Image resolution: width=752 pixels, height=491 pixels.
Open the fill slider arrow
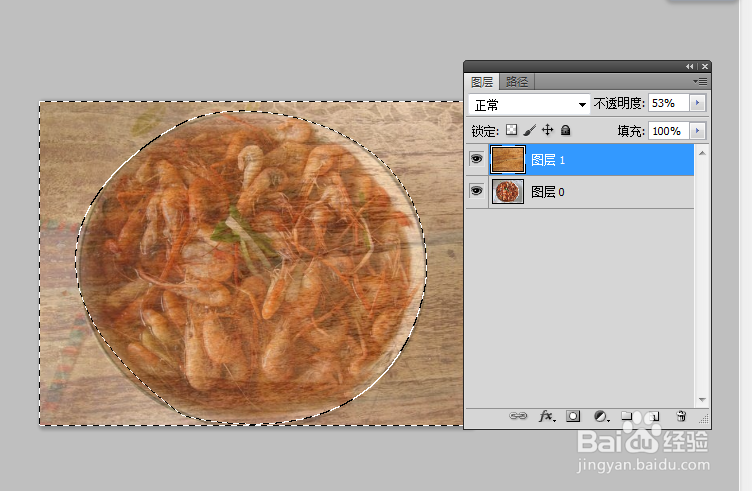tap(697, 131)
